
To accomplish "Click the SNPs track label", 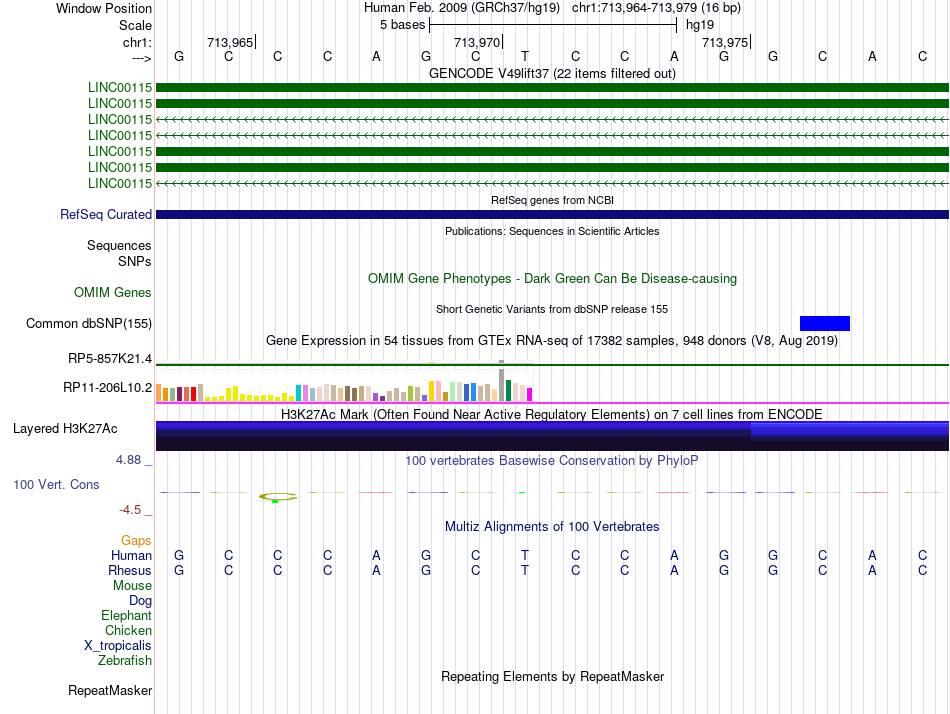I will tap(135, 261).
